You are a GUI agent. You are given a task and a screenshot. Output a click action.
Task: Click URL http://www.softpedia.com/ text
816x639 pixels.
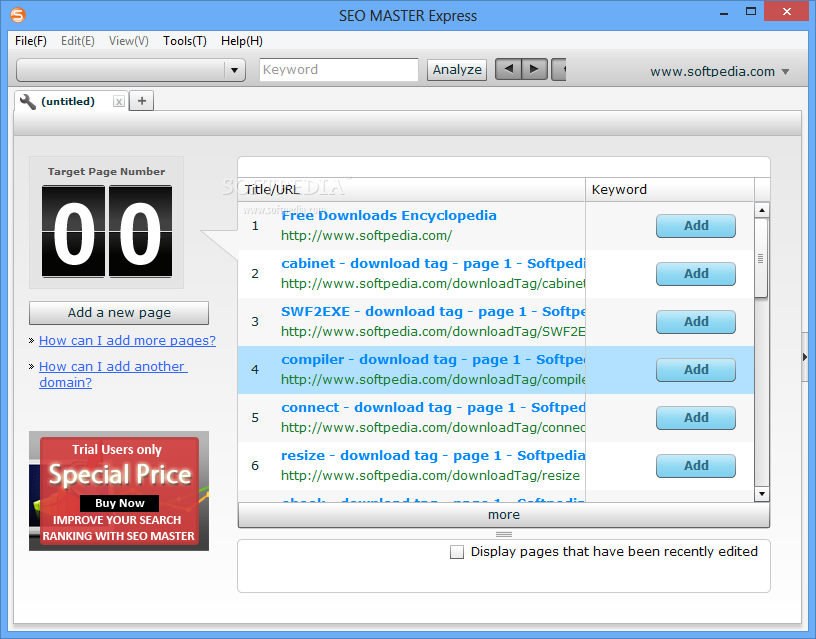(366, 236)
